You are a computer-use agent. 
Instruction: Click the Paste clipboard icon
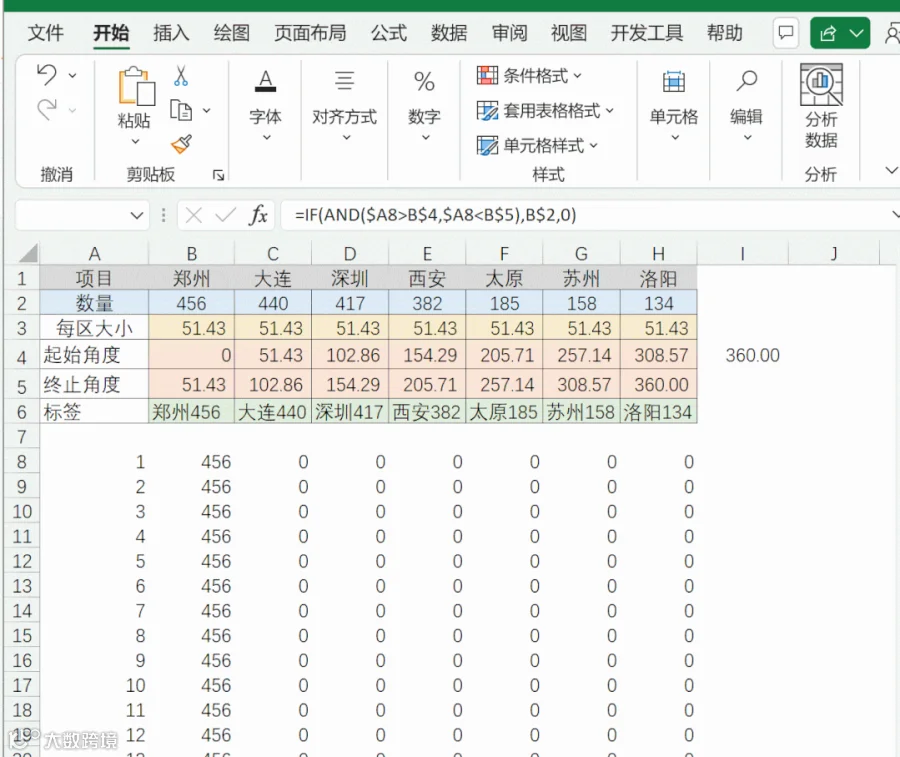pyautogui.click(x=137, y=86)
